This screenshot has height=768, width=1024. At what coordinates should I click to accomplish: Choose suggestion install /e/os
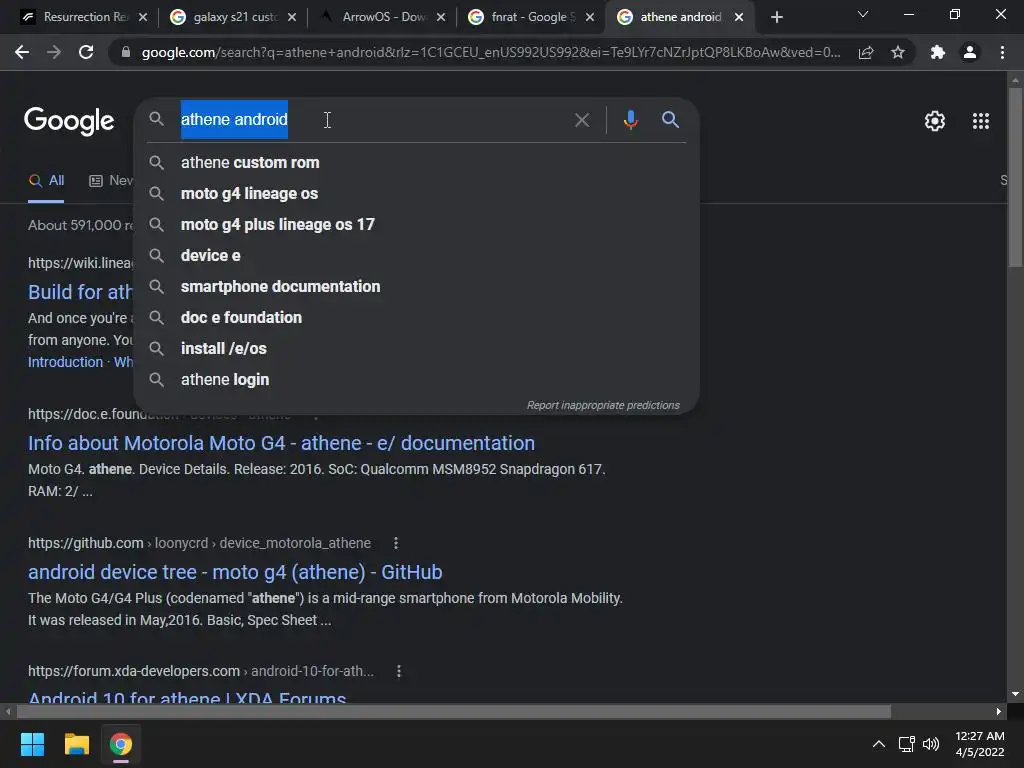tap(416, 349)
